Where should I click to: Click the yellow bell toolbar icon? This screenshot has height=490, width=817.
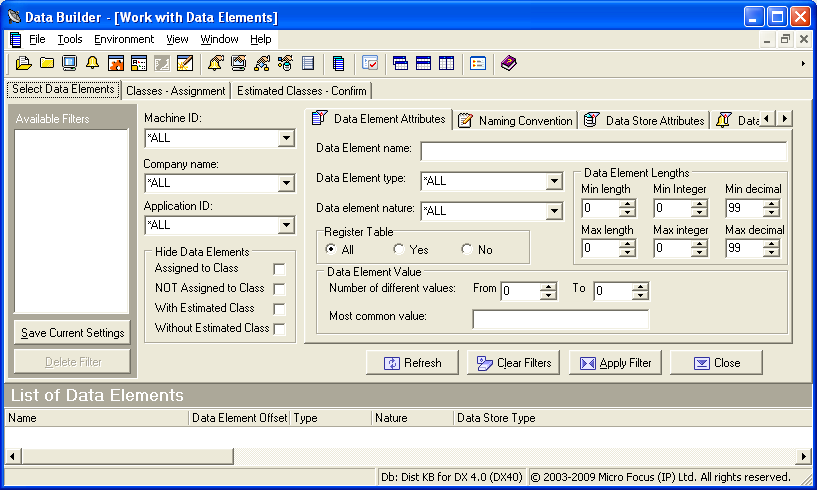(x=93, y=63)
